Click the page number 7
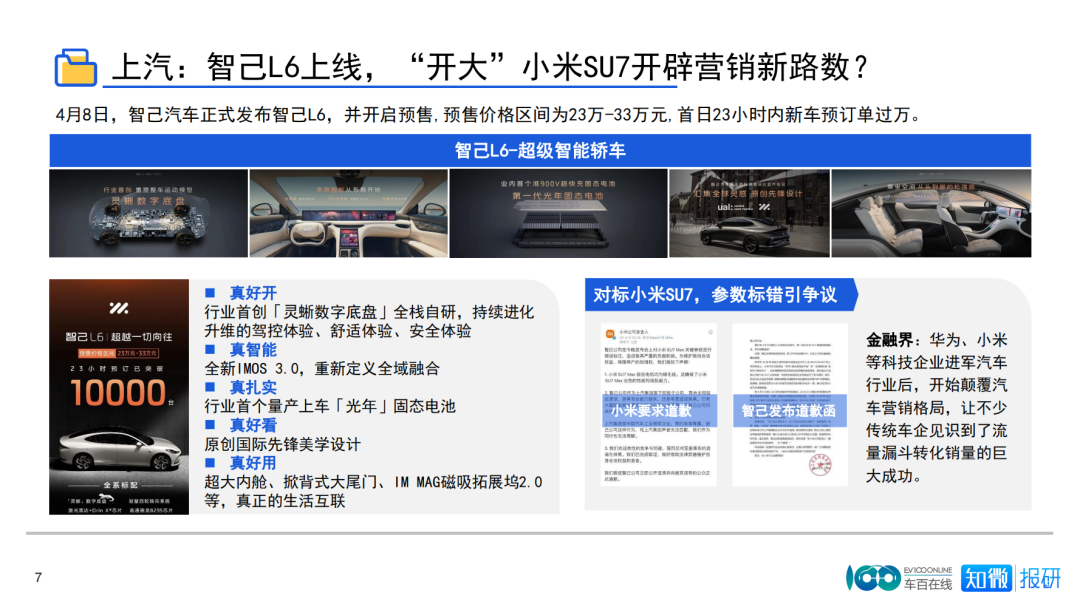This screenshot has width=1080, height=607. coord(39,577)
